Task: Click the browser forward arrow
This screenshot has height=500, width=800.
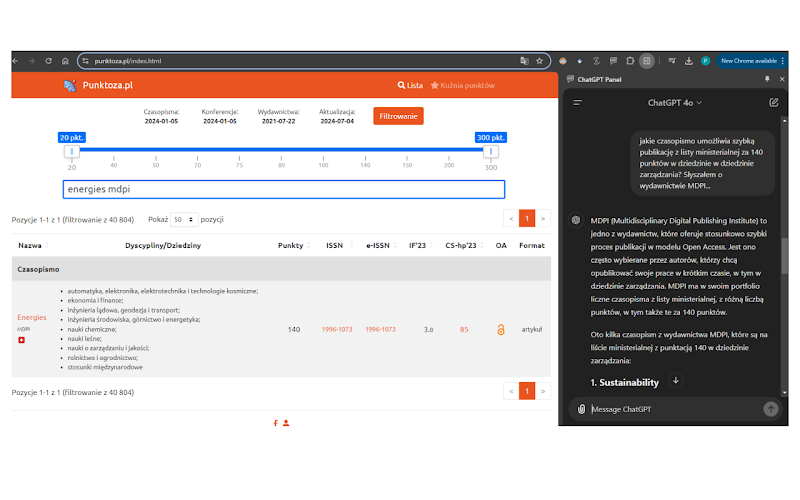Action: point(32,61)
